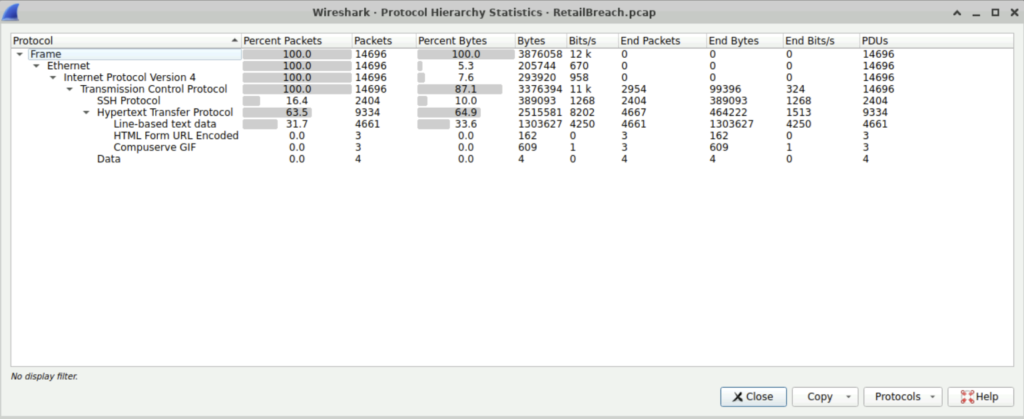Select the SSH Protocol row
Viewport: 1024px width, 419px height.
128,101
